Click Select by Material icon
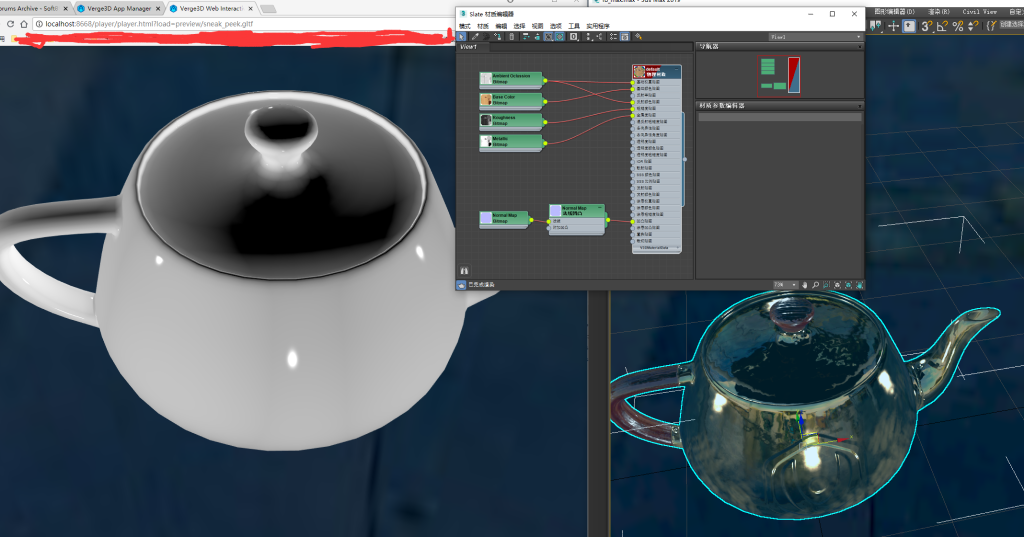Screen dimensions: 1024x537 point(638,37)
